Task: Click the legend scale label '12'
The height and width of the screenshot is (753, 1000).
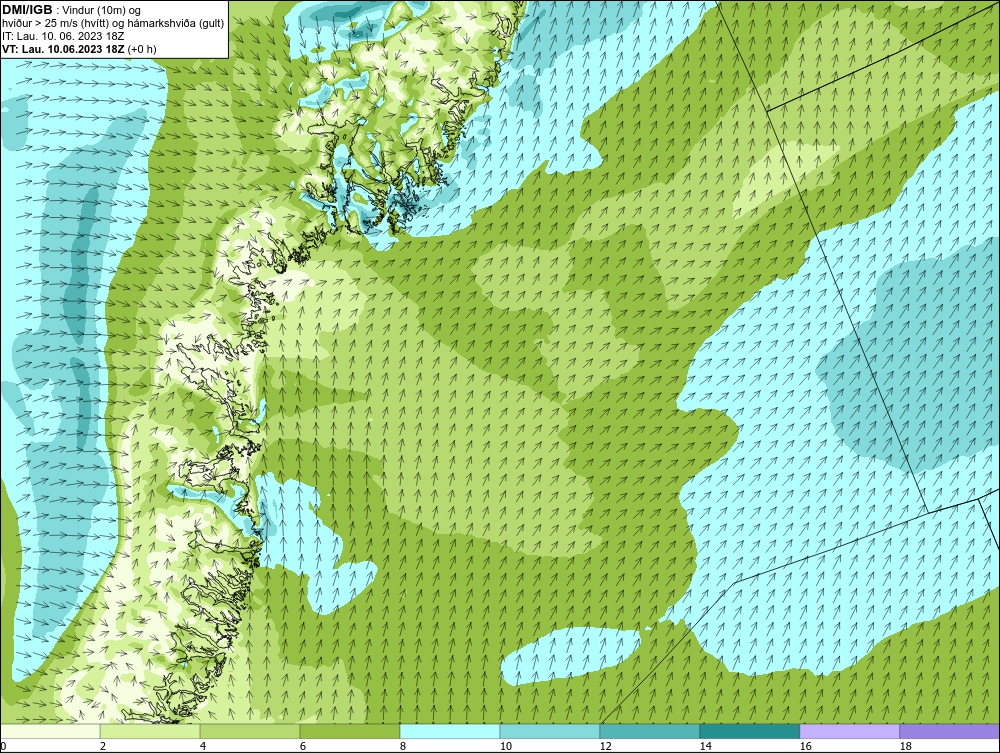Action: click(605, 746)
